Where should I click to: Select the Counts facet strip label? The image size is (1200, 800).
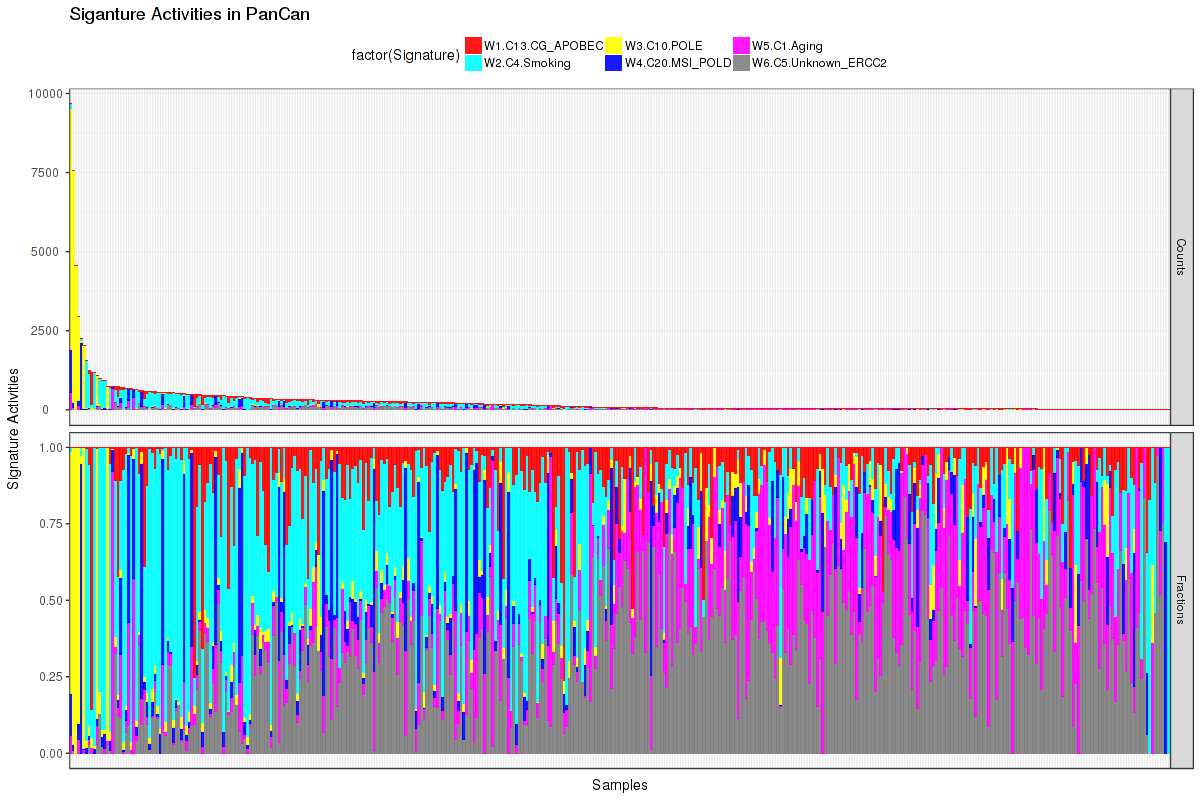pyautogui.click(x=1180, y=256)
